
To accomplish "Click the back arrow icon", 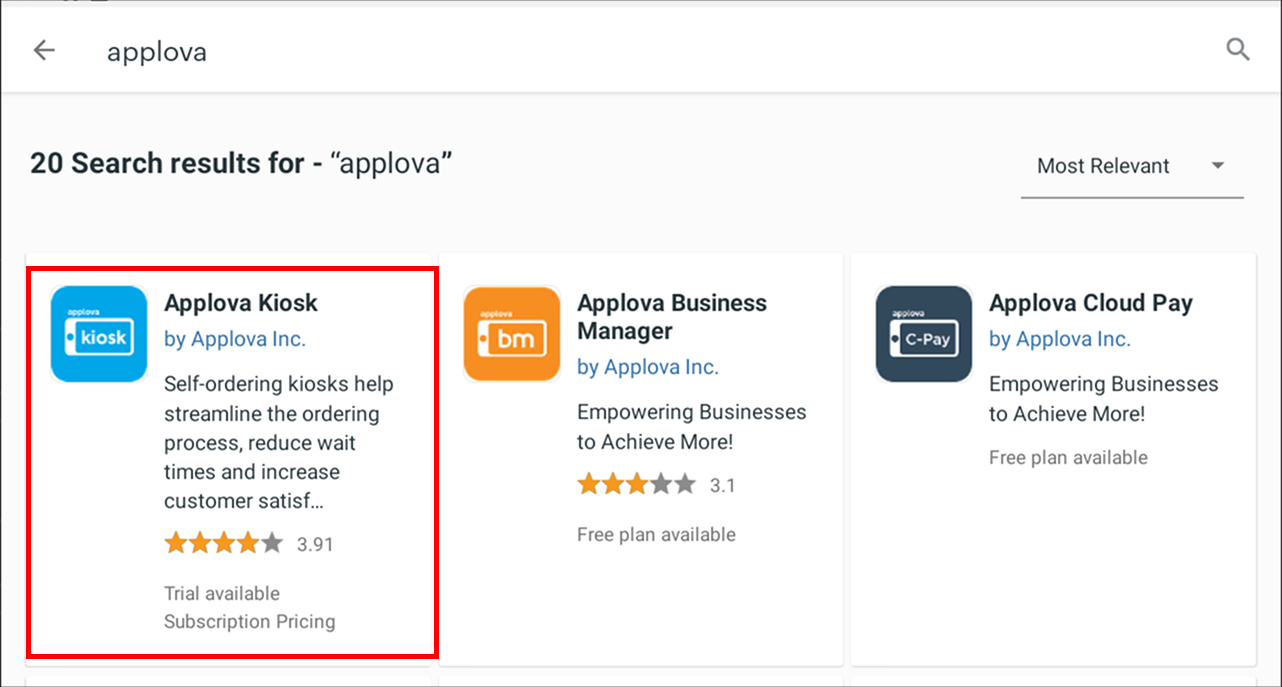I will point(44,50).
